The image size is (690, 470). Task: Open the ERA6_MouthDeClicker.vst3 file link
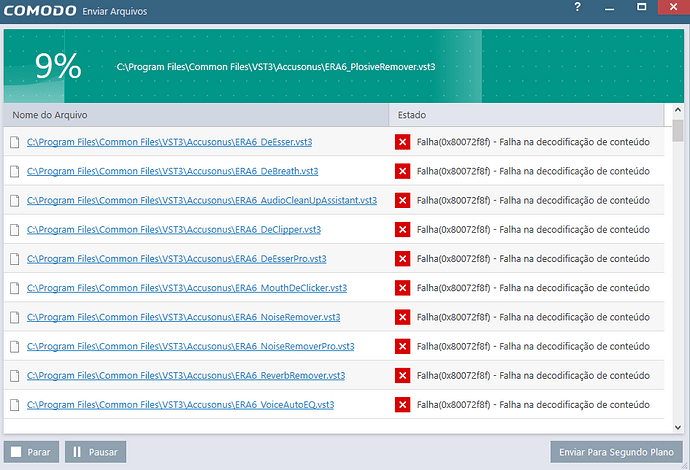(187, 288)
